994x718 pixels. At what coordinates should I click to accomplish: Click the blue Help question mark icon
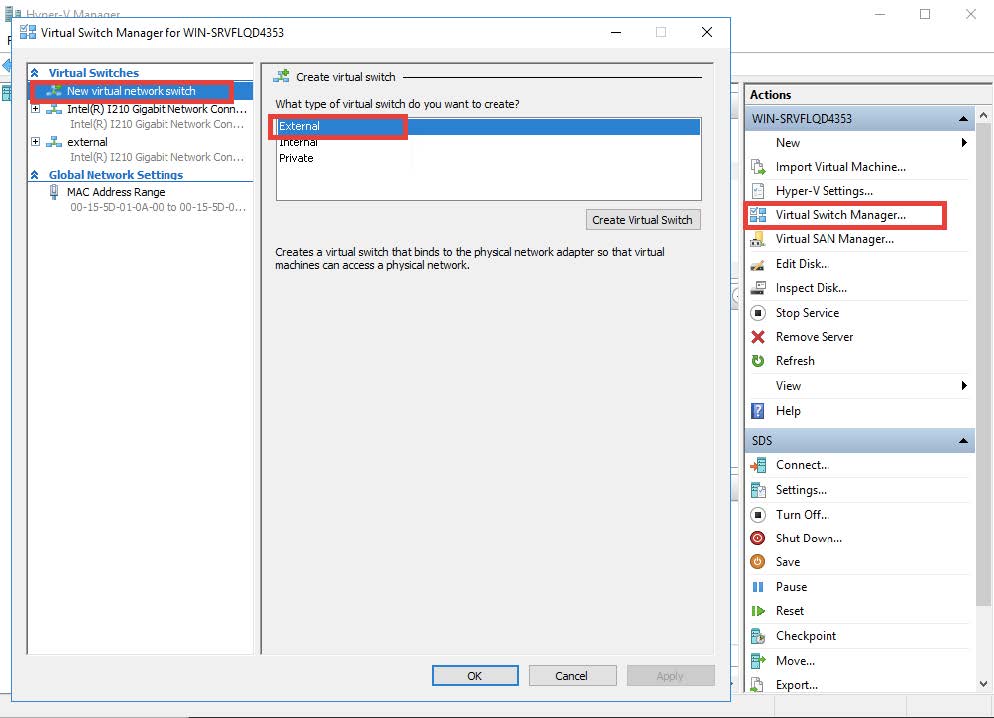click(758, 411)
